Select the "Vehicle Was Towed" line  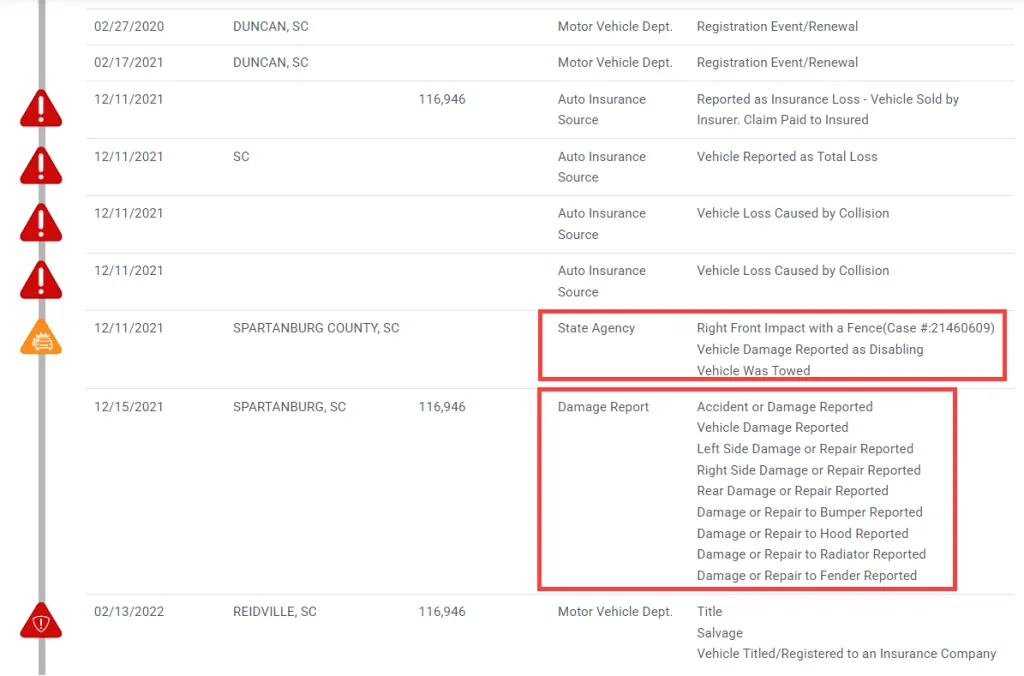(754, 370)
